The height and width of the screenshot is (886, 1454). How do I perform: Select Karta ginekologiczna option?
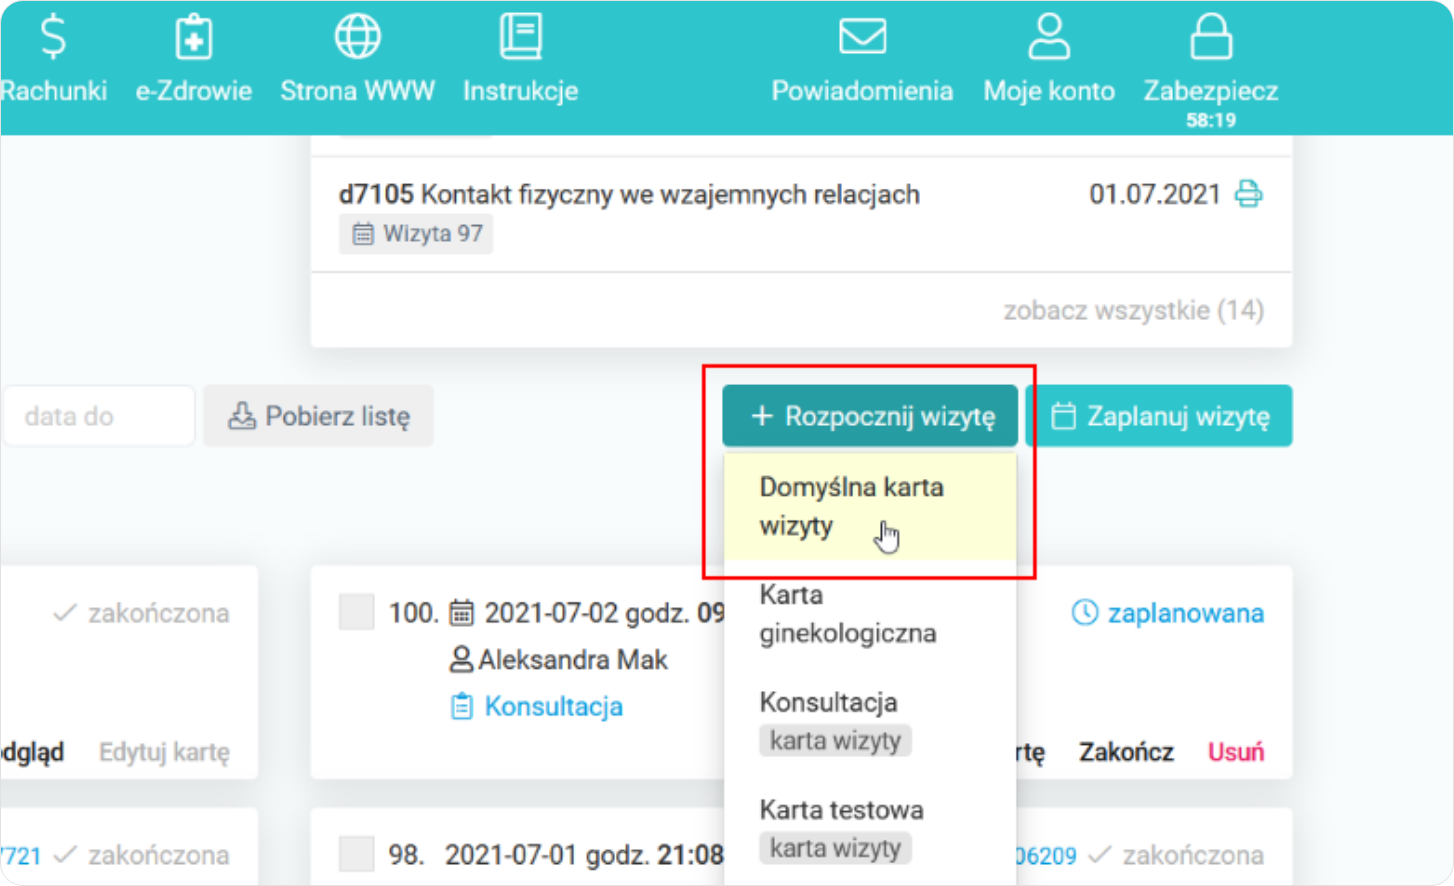pos(870,614)
